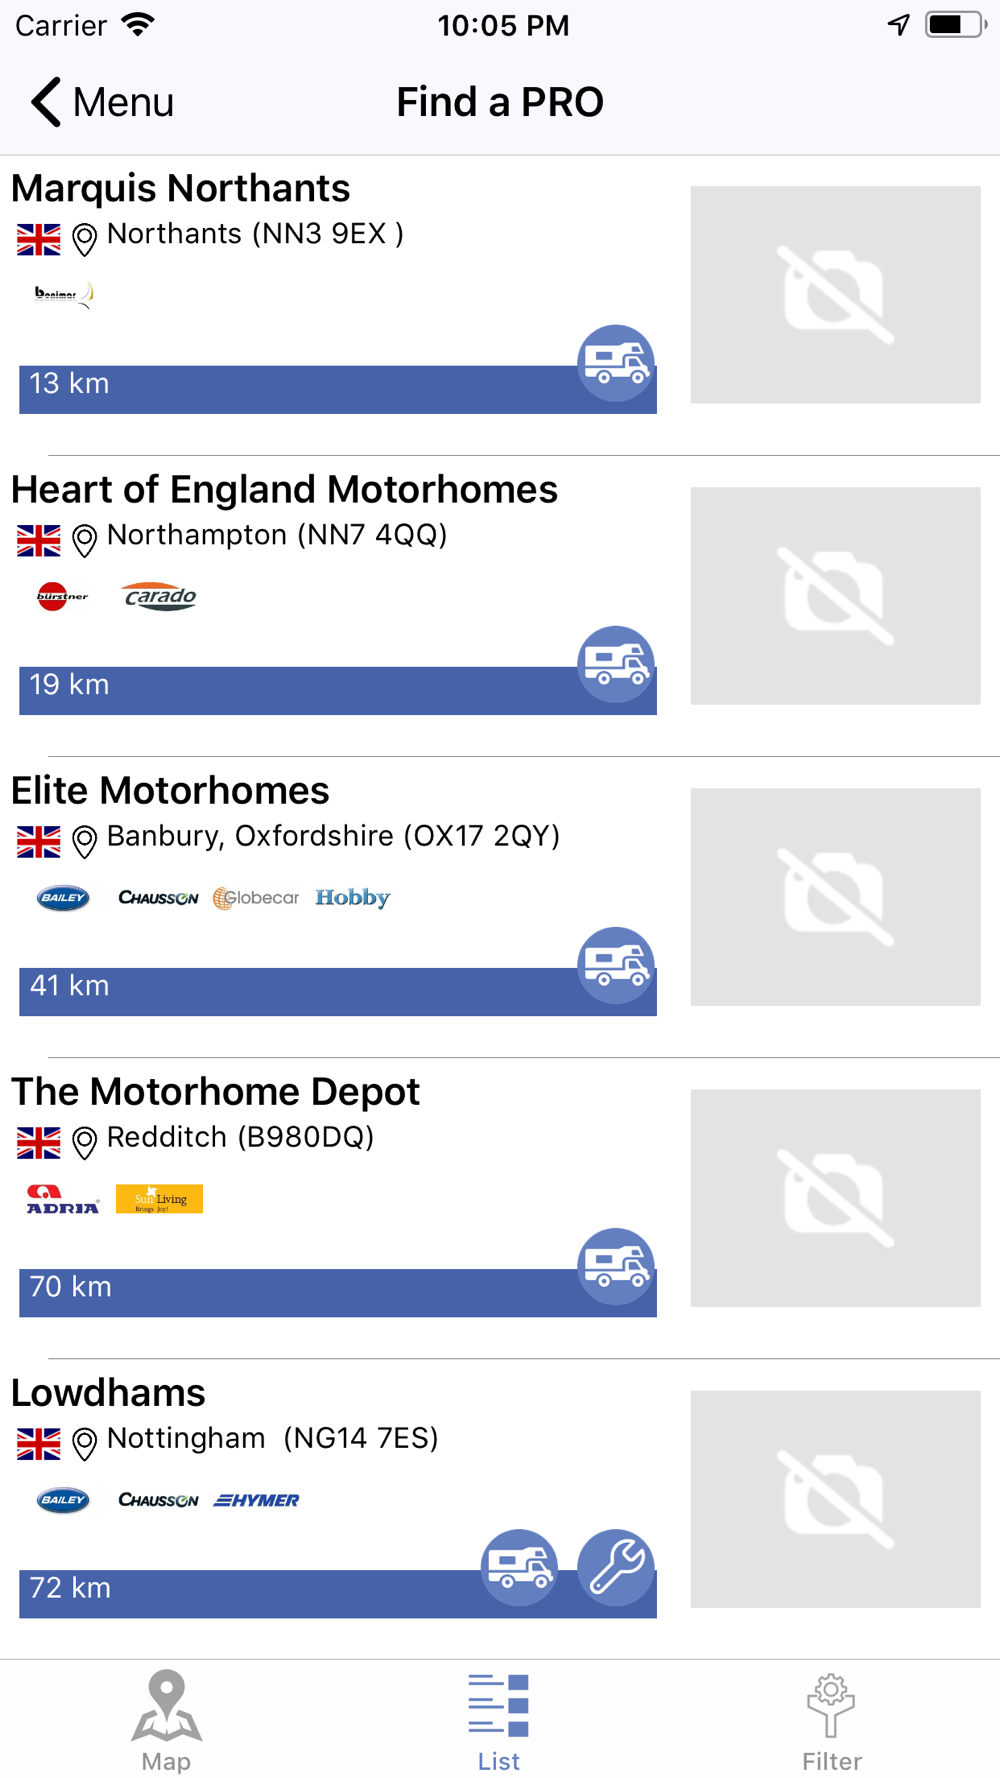Open Marquis Northants listing title
The image size is (1000, 1778).
pyautogui.click(x=181, y=188)
